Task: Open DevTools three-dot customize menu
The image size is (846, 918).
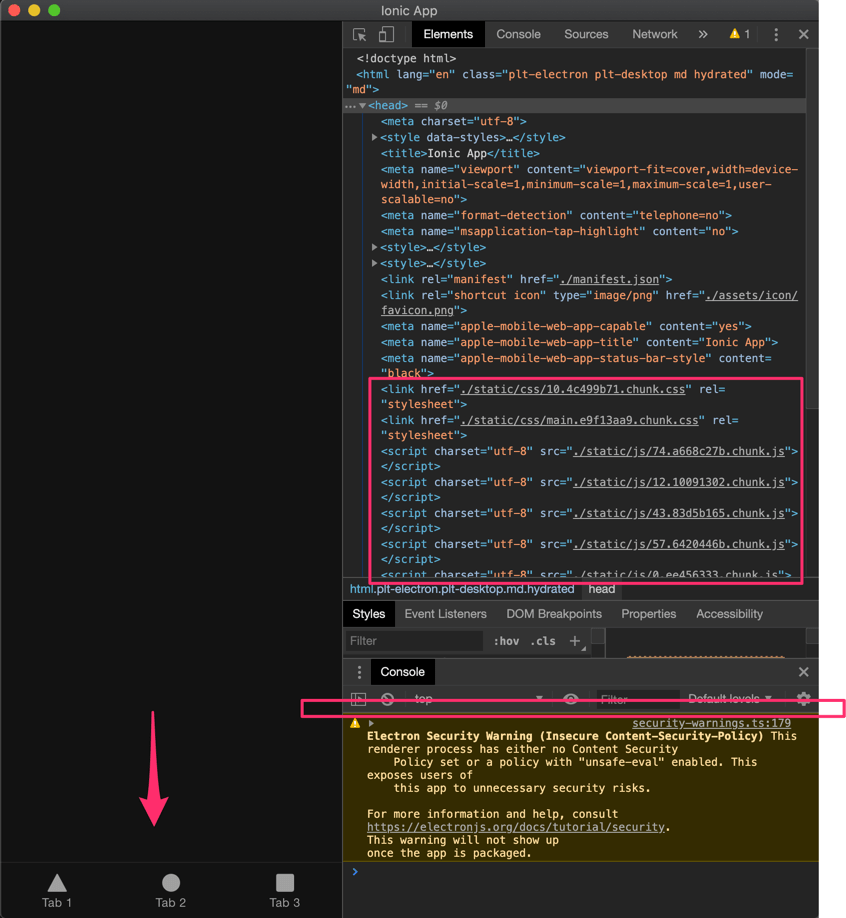Action: [776, 35]
